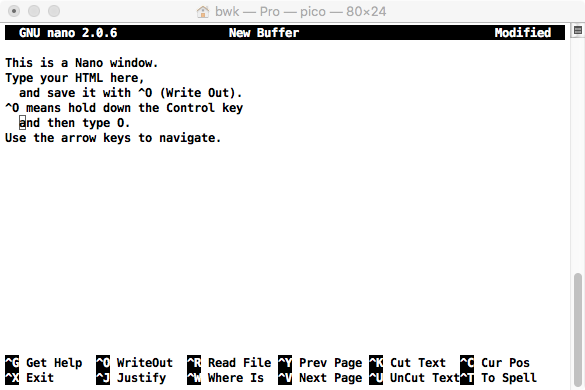Click the ^U UnCut Text shortcut
Viewport: 585px width, 390px height.
point(414,378)
